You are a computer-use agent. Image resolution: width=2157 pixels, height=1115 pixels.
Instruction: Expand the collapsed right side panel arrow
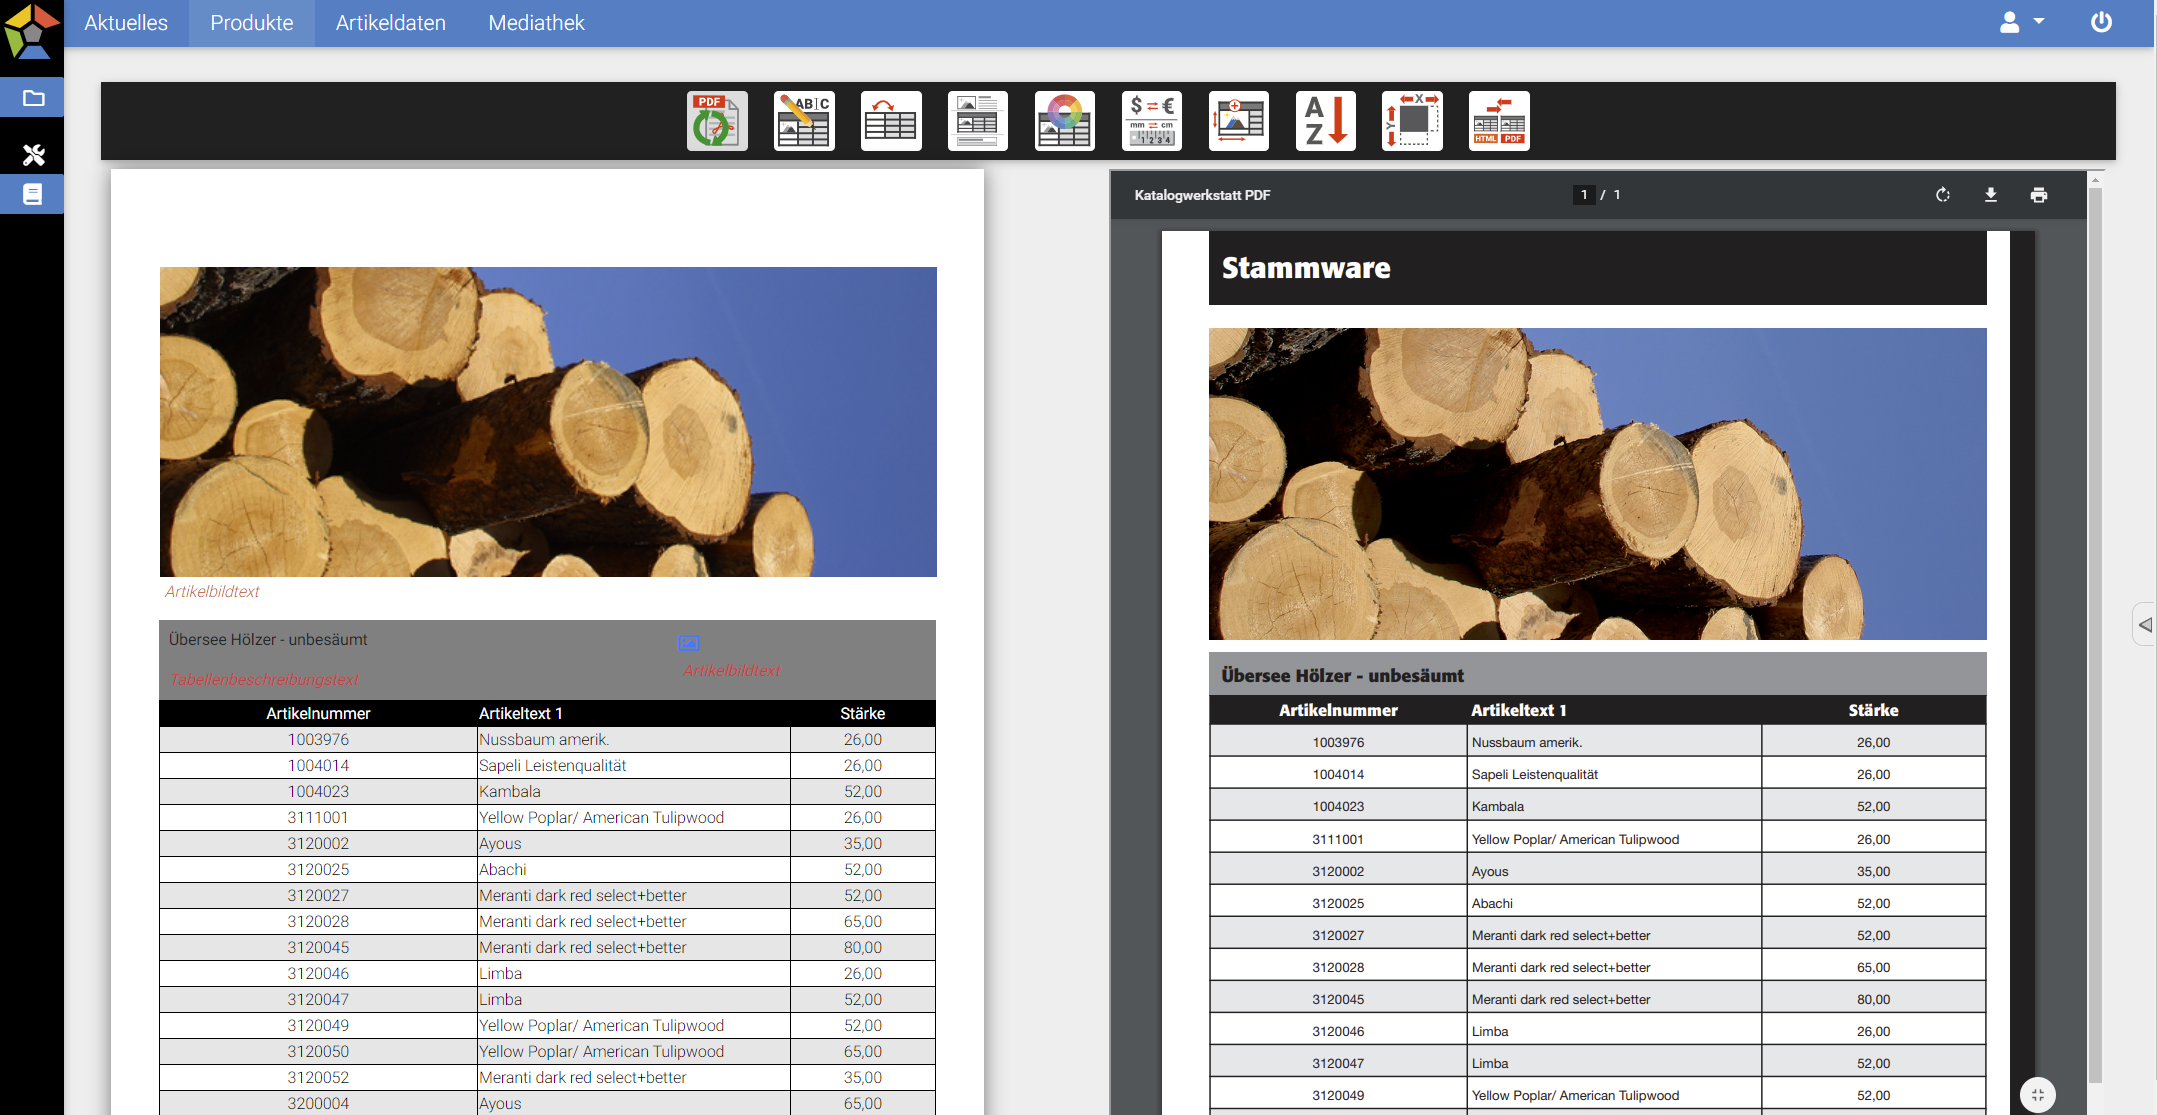[2144, 625]
